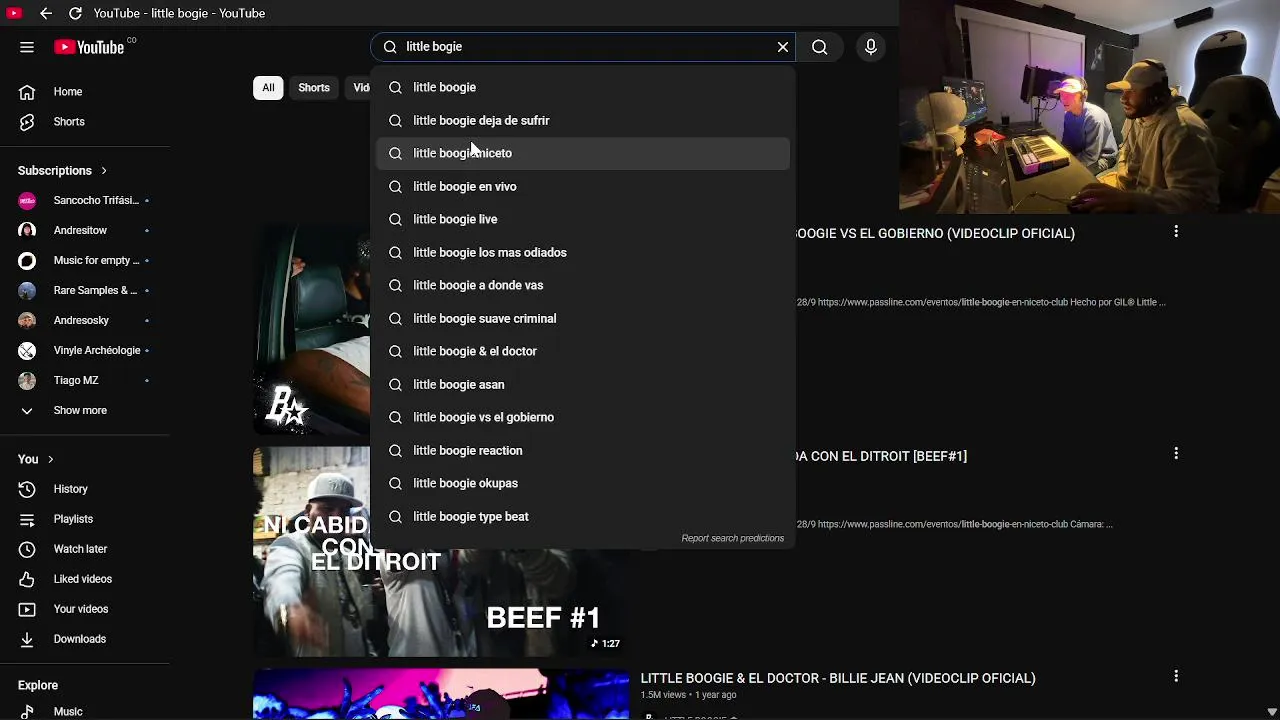Clear the search box with X
This screenshot has height=720, width=1280.
[783, 47]
